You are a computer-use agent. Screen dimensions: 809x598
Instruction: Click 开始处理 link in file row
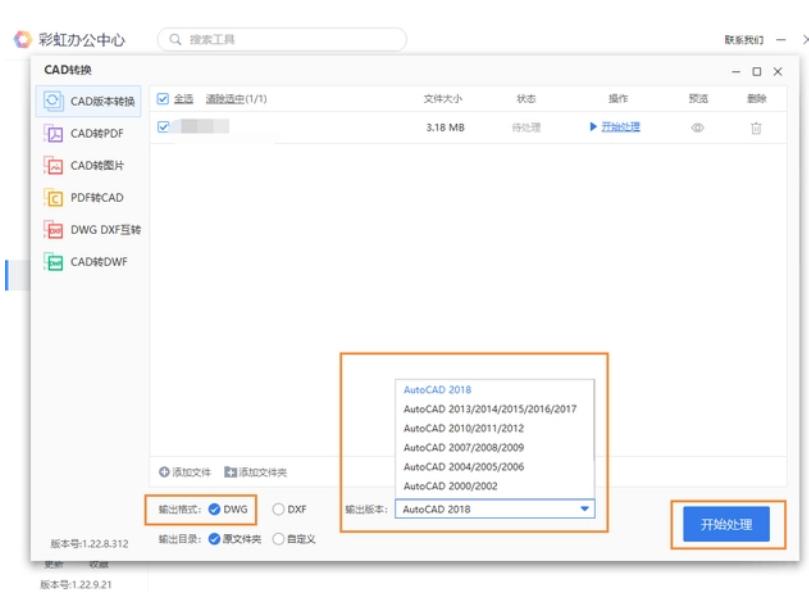[x=621, y=127]
